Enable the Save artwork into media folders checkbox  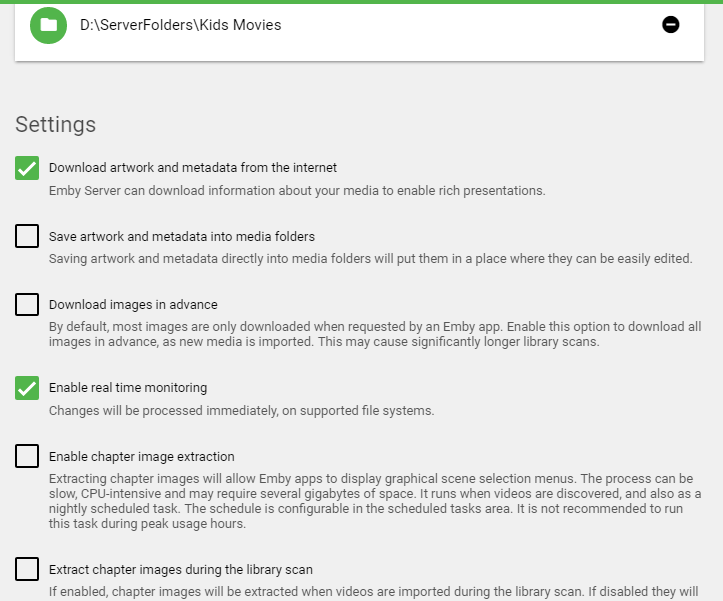[x=27, y=237]
